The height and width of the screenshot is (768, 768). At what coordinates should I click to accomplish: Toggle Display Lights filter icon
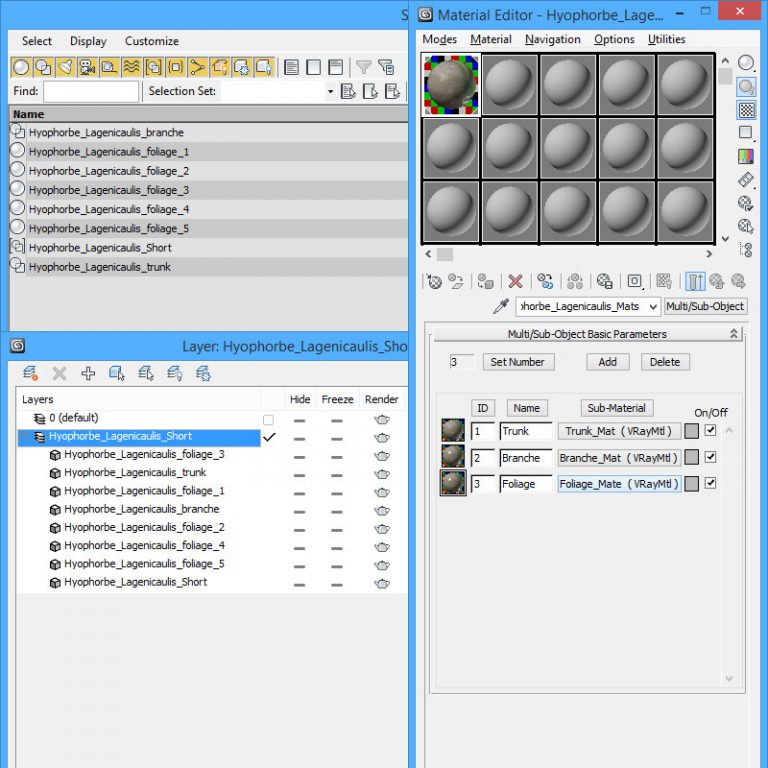tap(65, 67)
